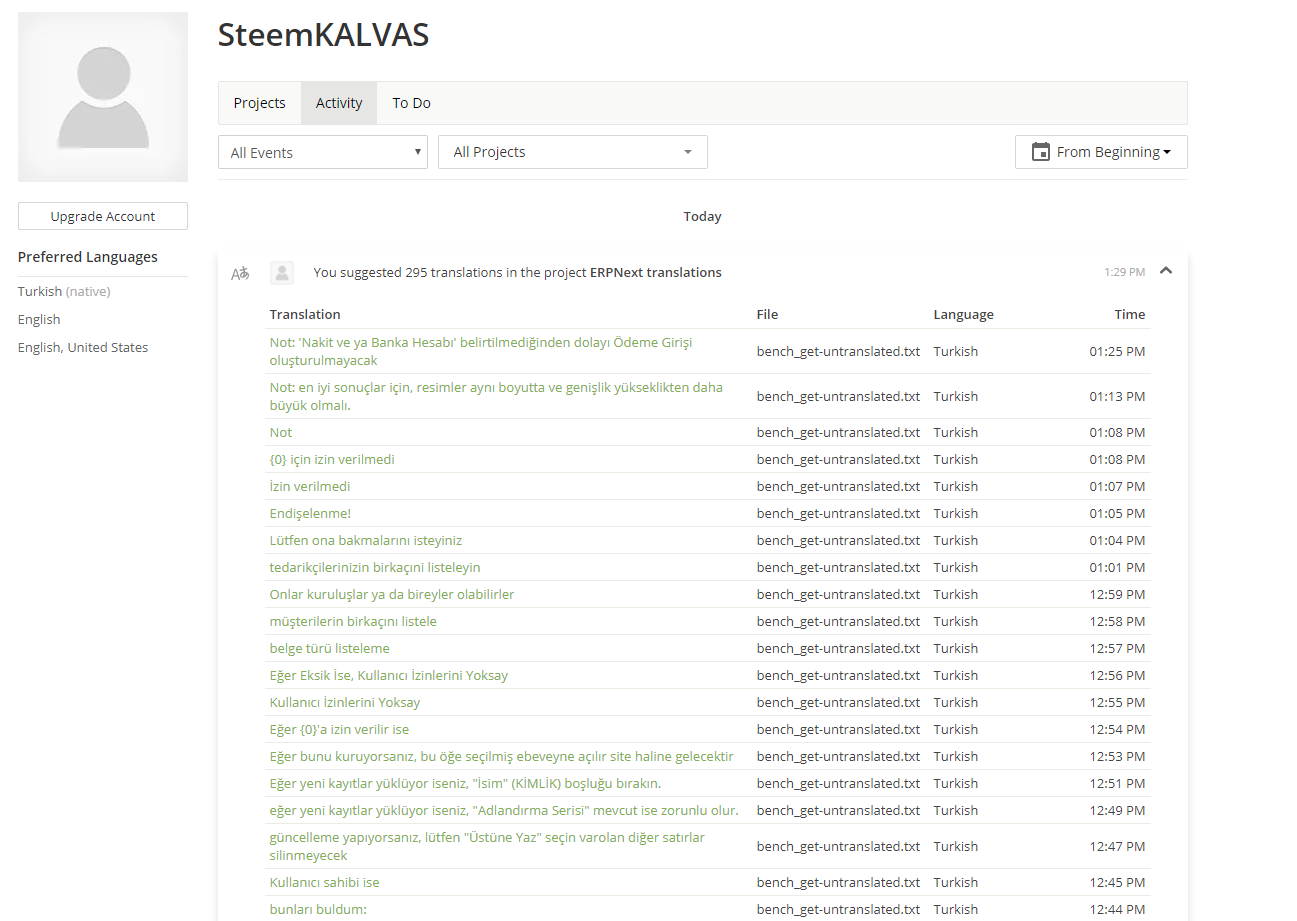This screenshot has height=921, width=1297.
Task: Switch to the Projects tab
Action: click(260, 103)
